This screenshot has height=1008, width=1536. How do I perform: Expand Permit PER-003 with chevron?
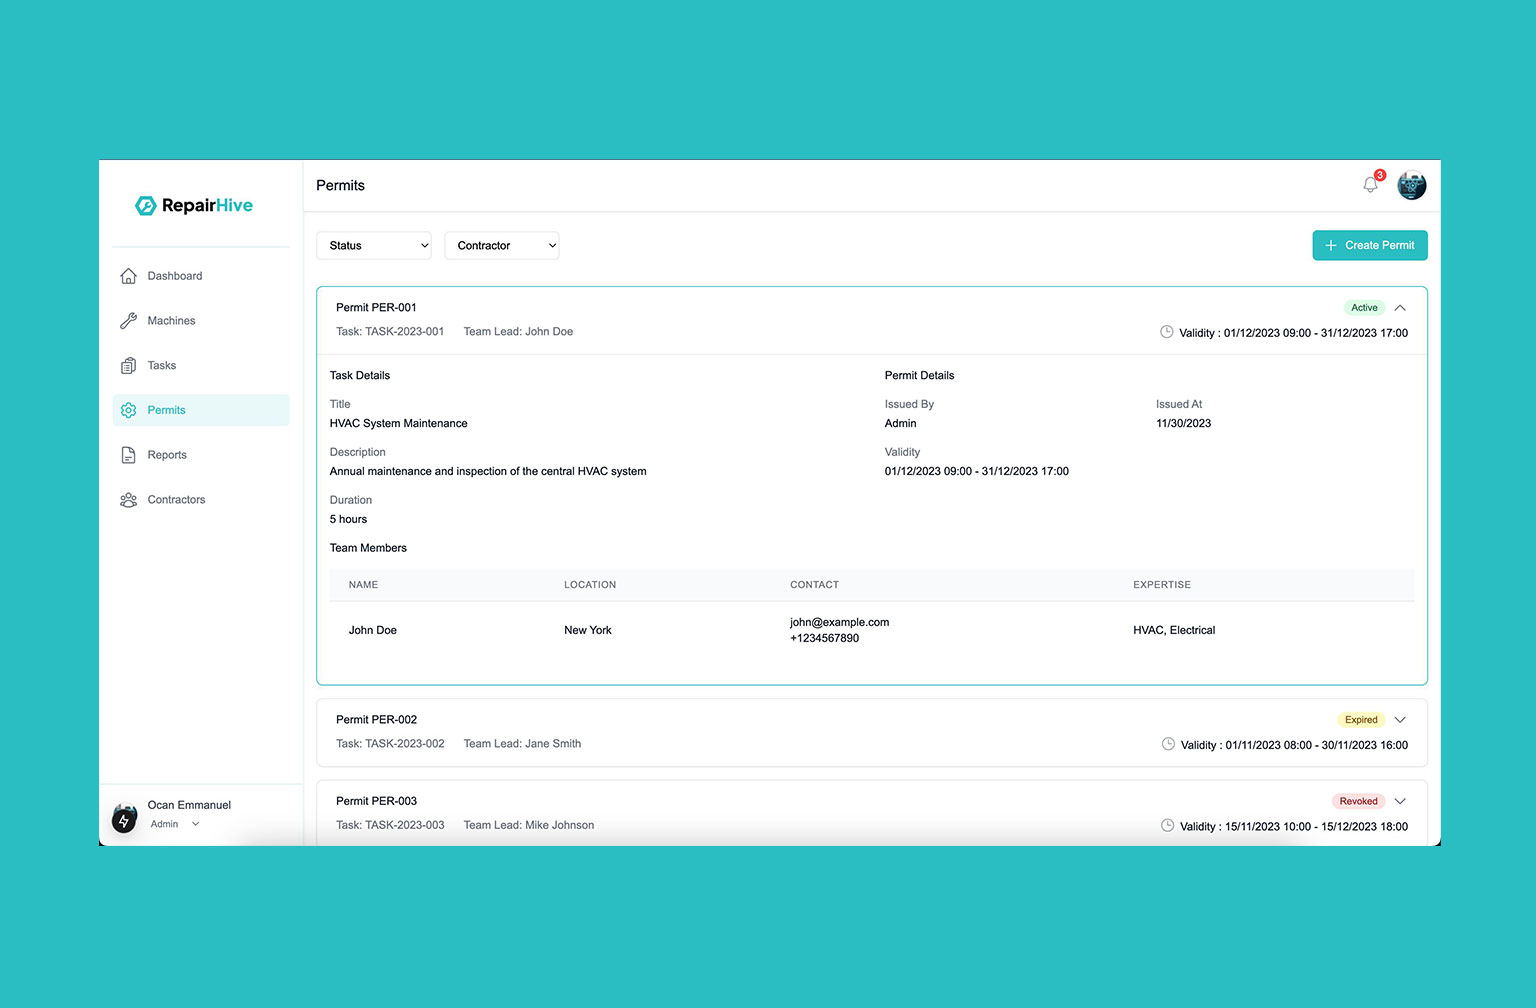1400,801
